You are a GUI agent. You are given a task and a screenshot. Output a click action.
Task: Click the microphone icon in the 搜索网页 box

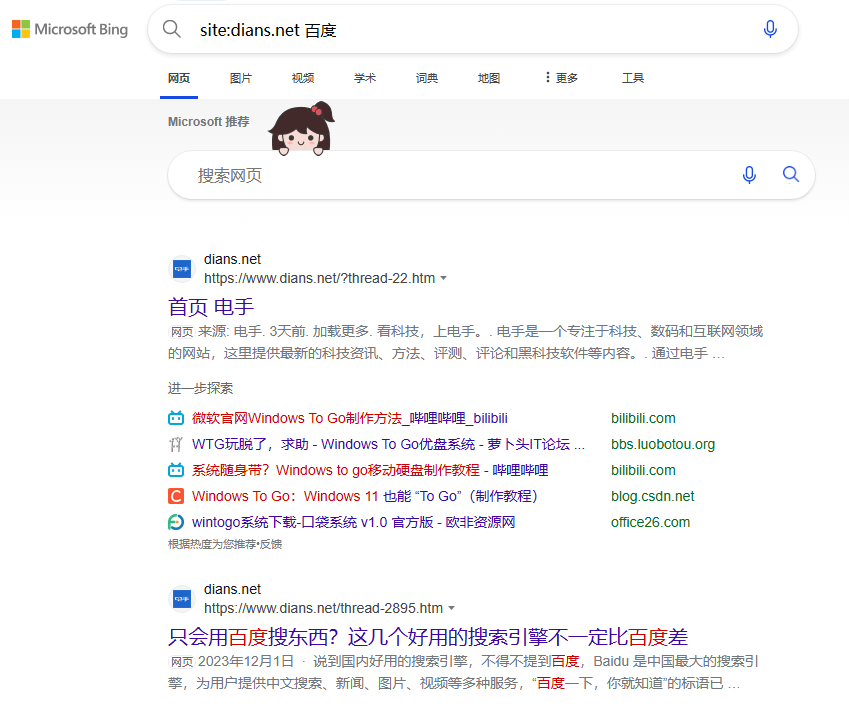point(749,175)
